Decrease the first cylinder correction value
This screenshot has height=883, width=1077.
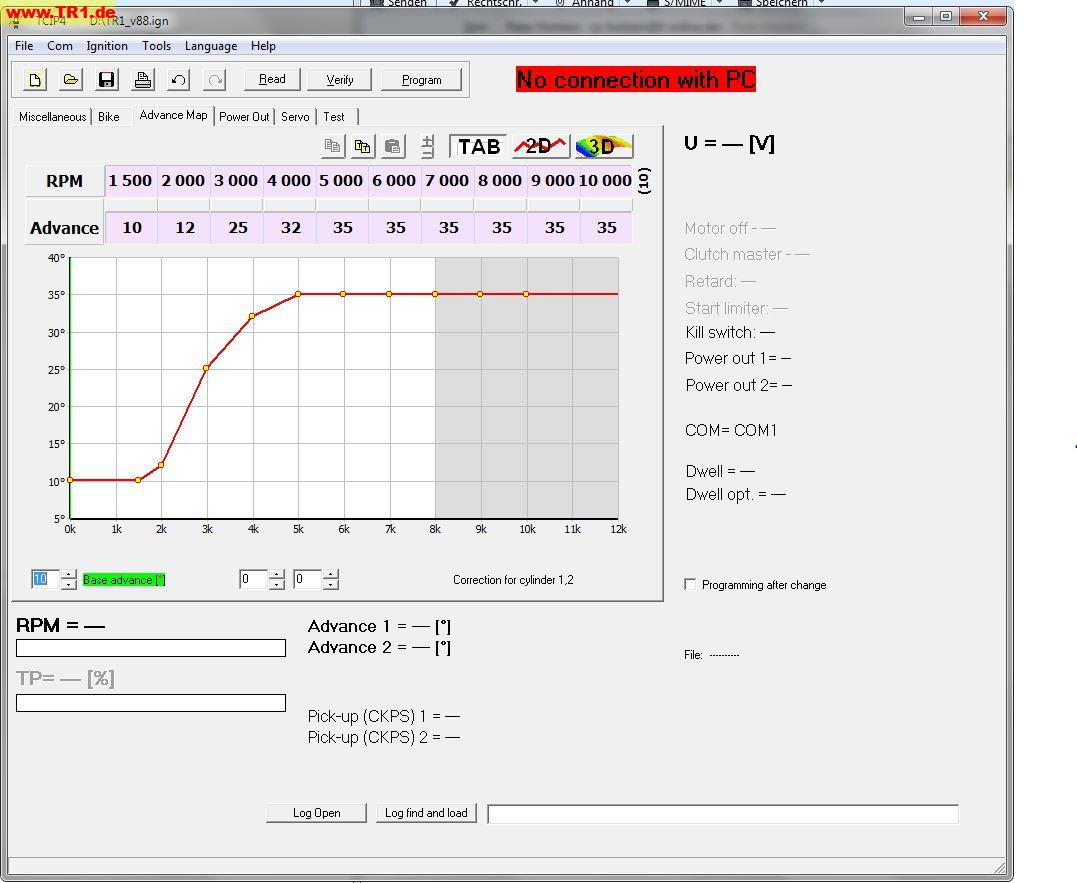276,584
